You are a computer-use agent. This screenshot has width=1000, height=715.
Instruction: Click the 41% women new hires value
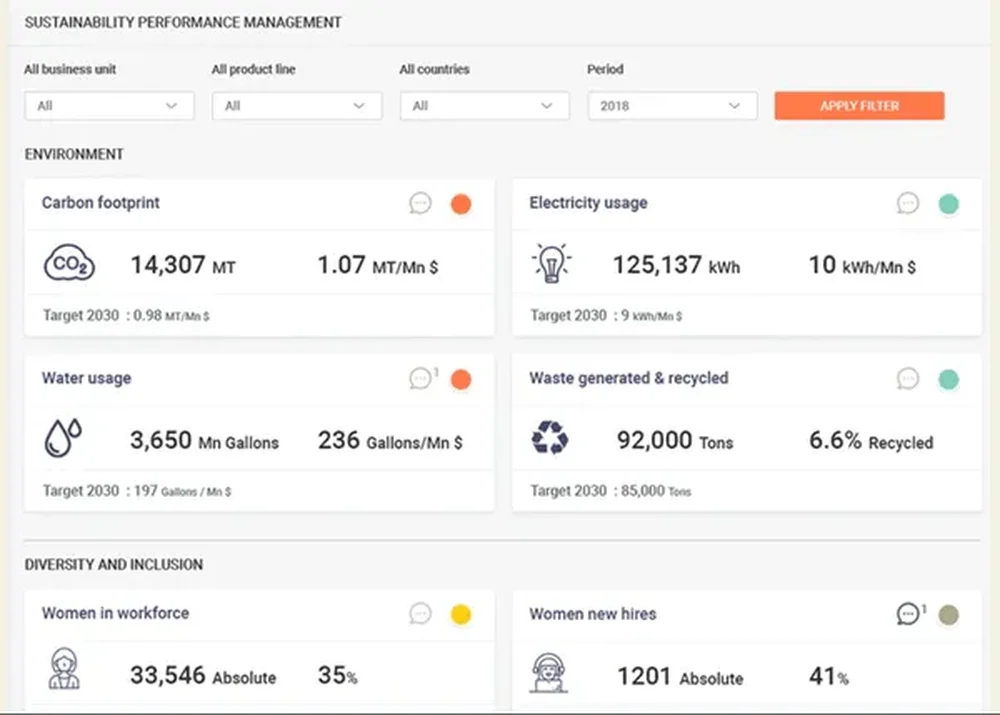pyautogui.click(x=828, y=677)
